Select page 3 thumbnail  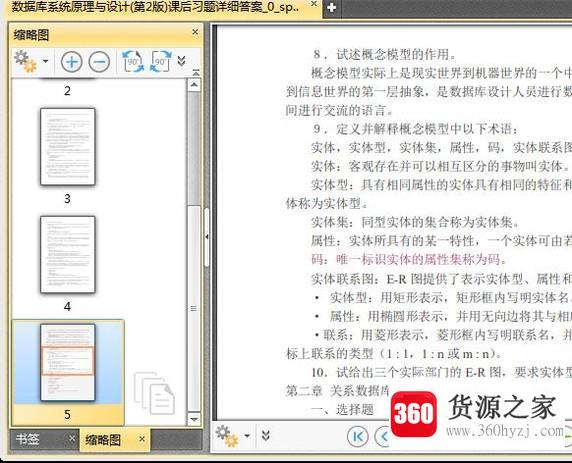pos(68,146)
